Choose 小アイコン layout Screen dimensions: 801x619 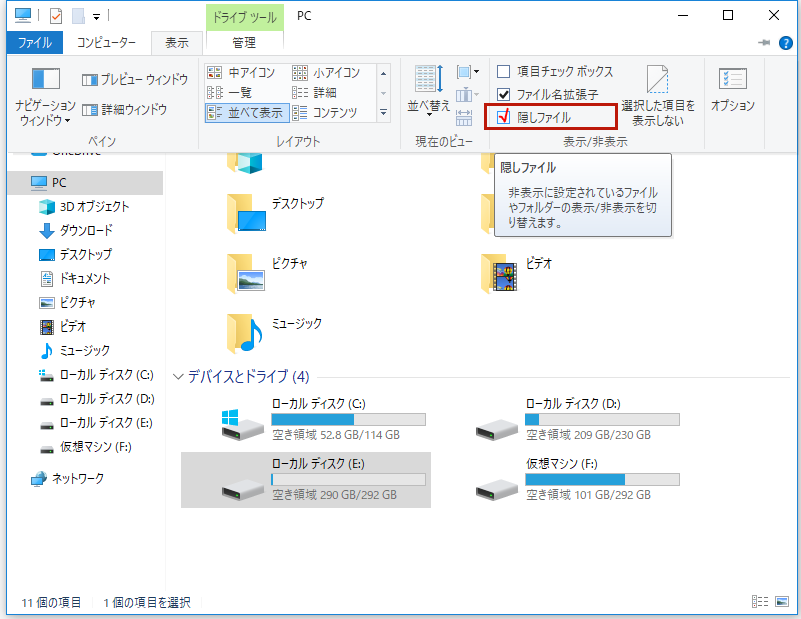click(326, 73)
